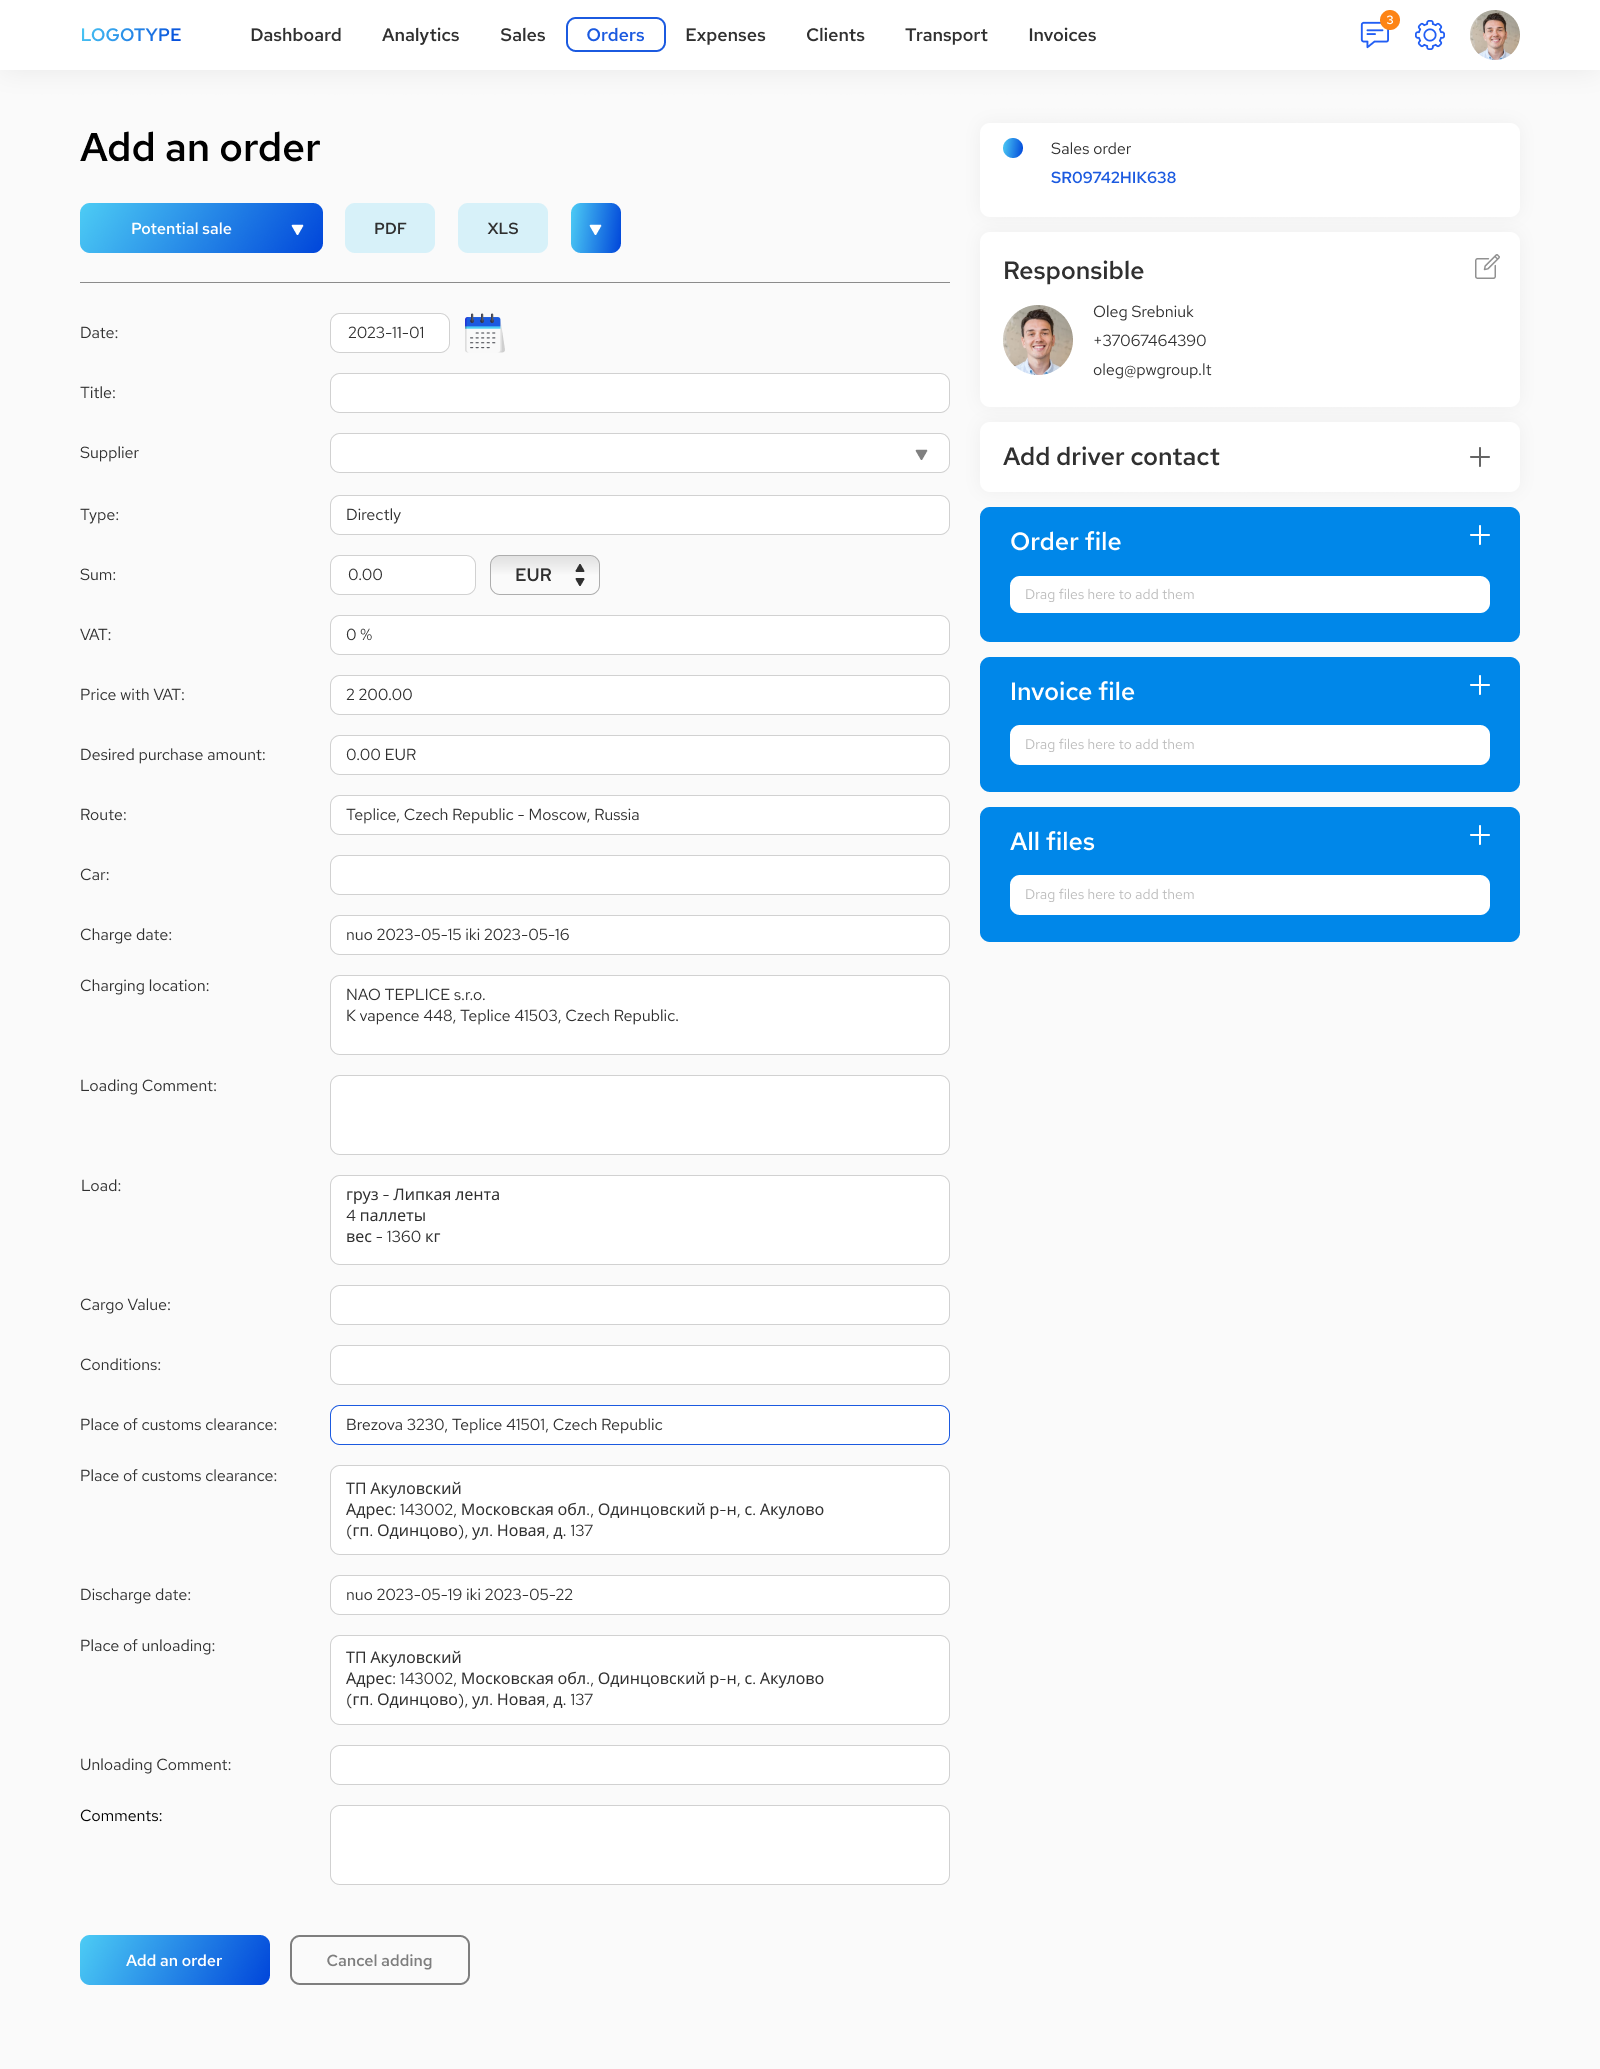The width and height of the screenshot is (1600, 2069).
Task: Click the Sales order blue status dot
Action: (x=1013, y=148)
